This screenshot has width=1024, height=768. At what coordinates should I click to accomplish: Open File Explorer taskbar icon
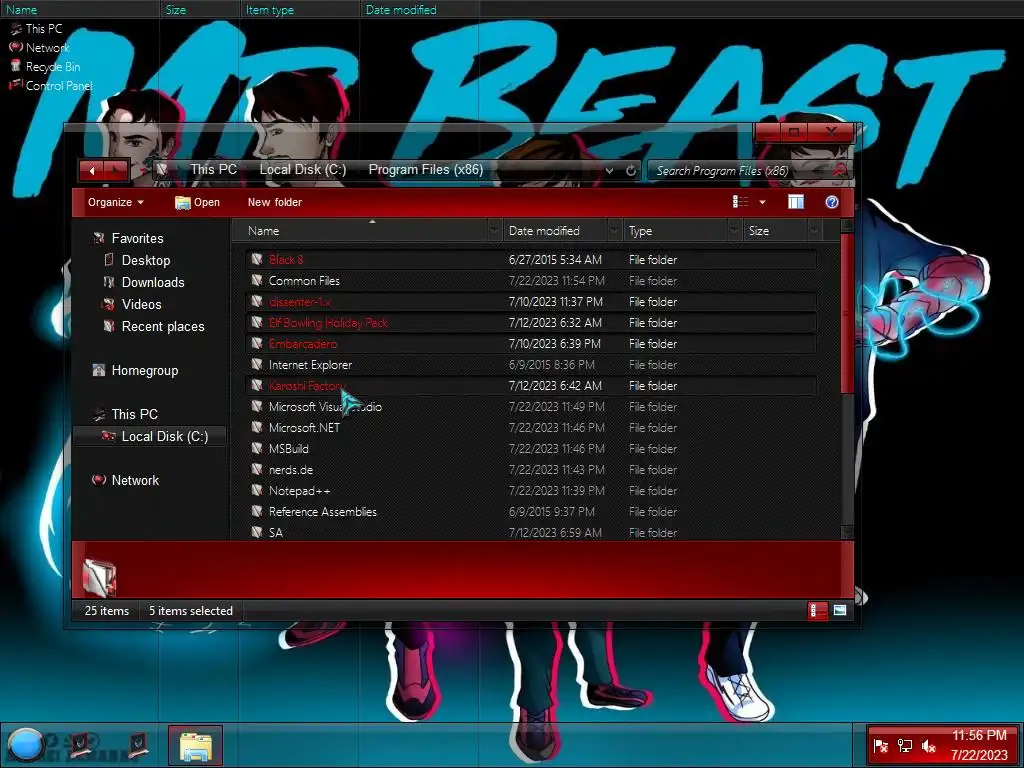pyautogui.click(x=195, y=745)
